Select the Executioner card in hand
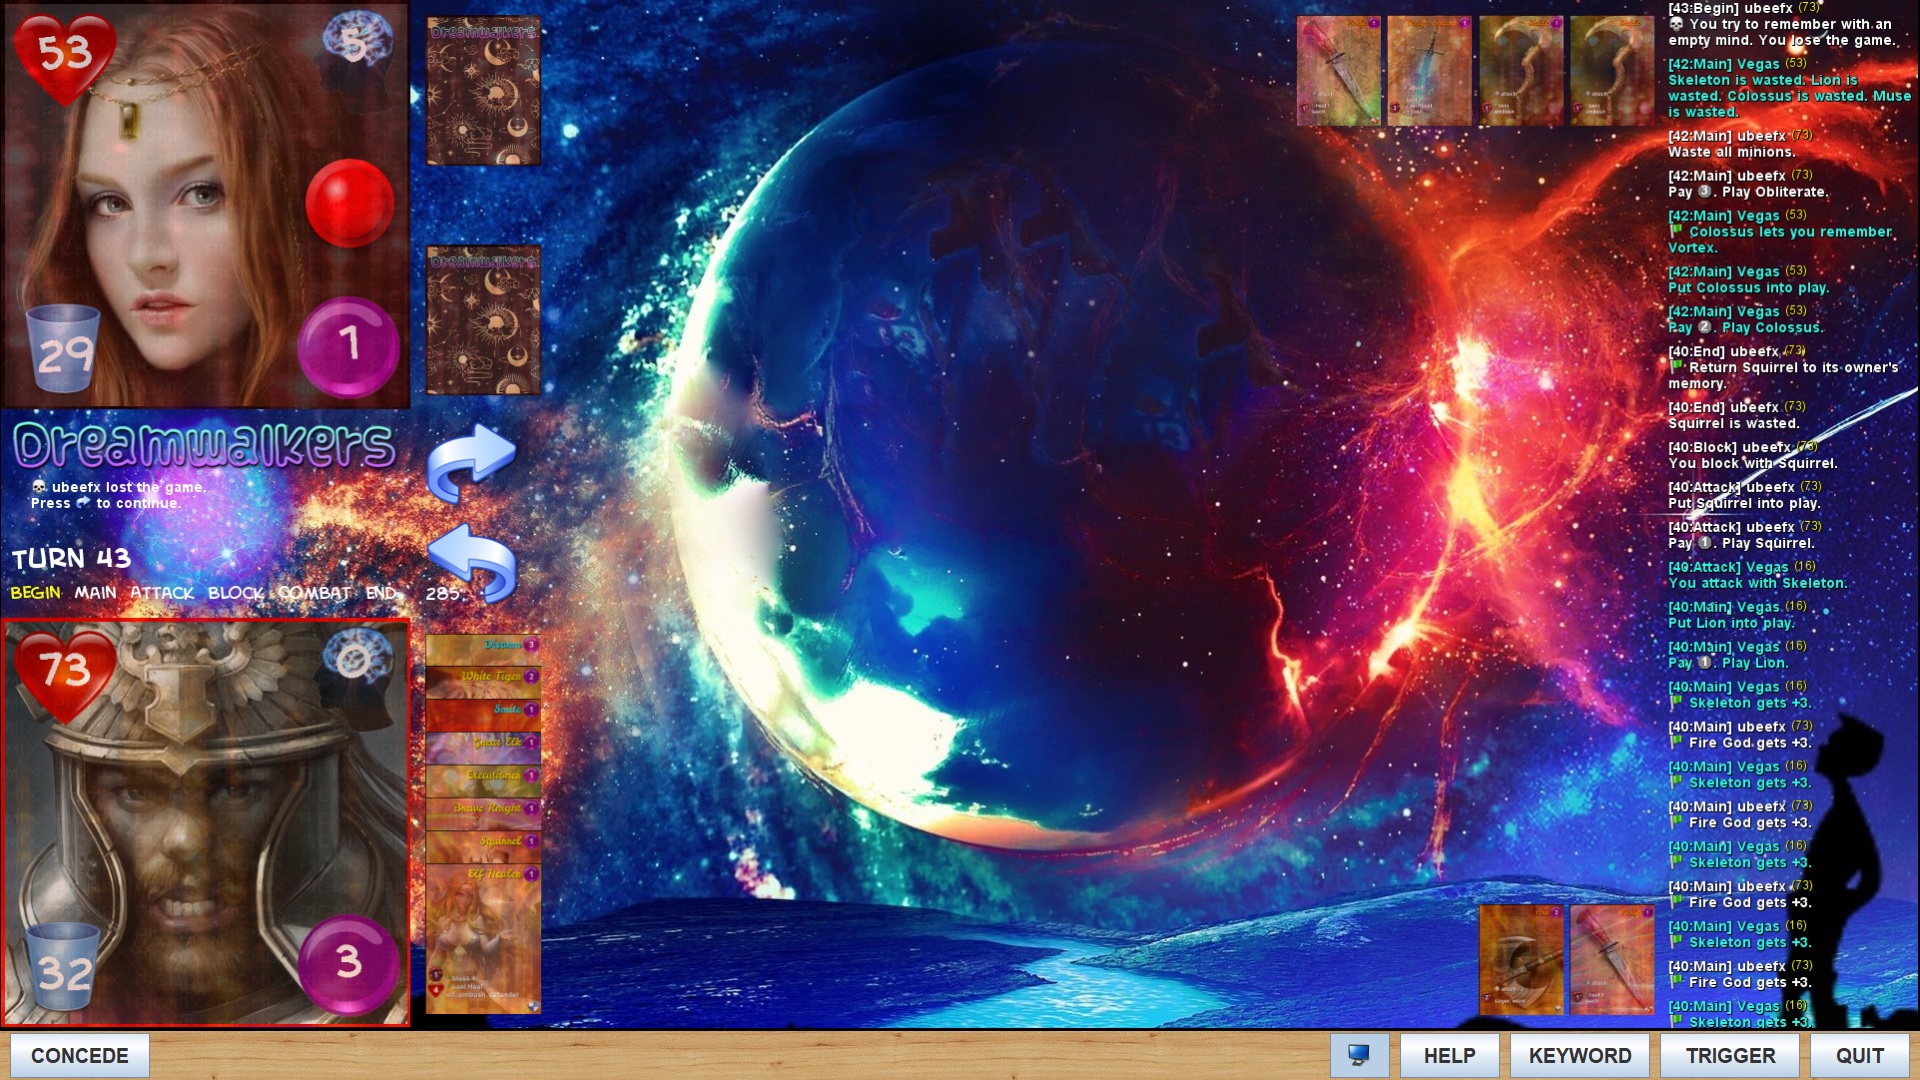Image resolution: width=1920 pixels, height=1080 pixels. (483, 780)
